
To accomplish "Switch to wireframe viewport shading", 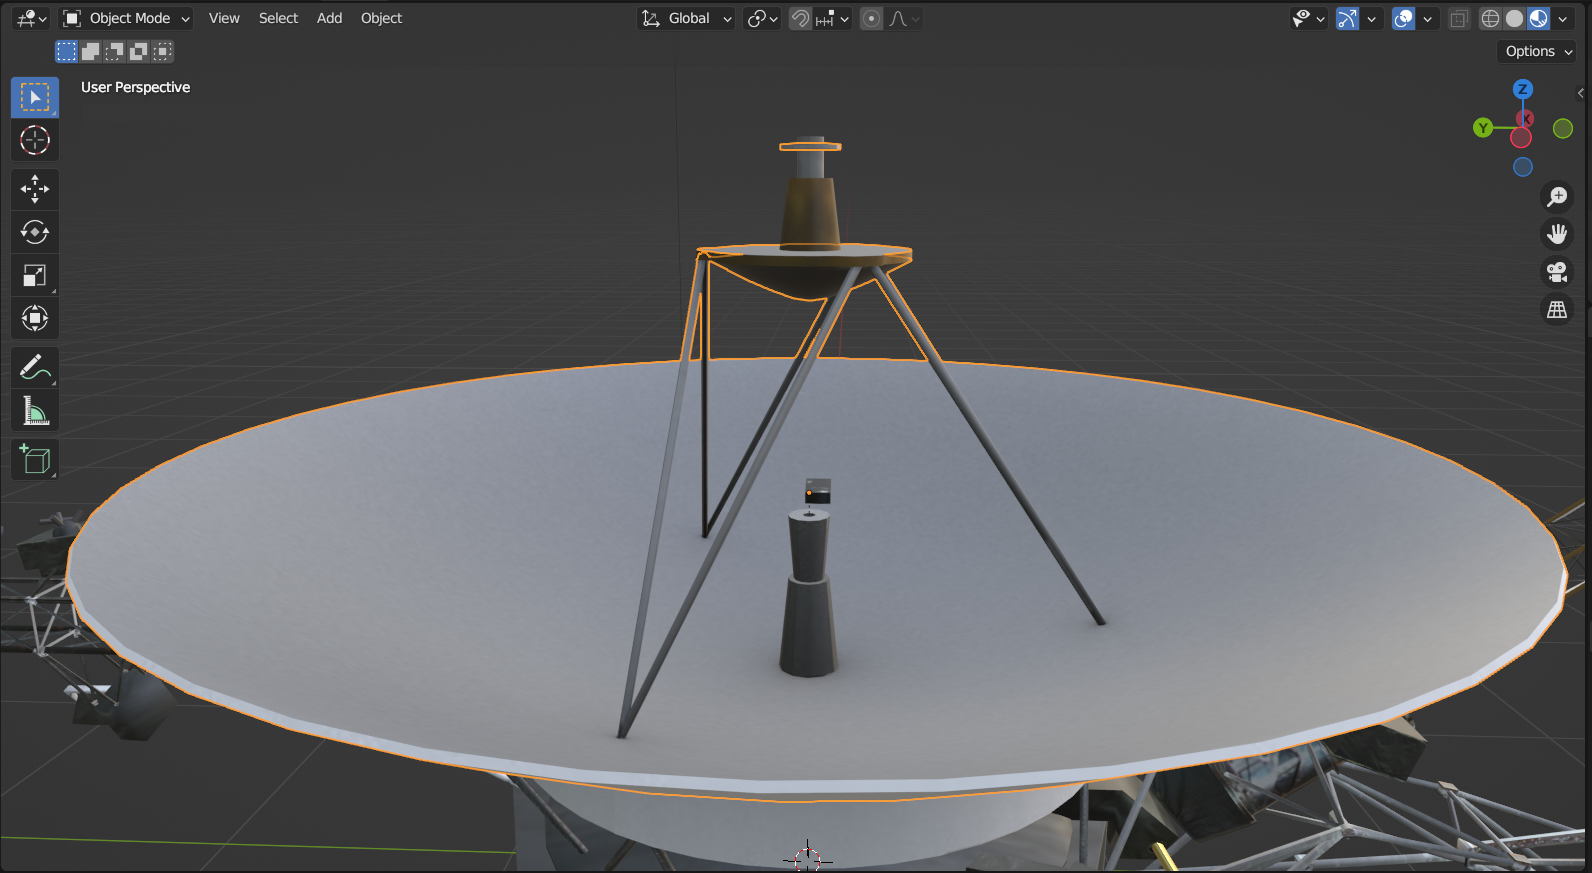I will tap(1490, 19).
